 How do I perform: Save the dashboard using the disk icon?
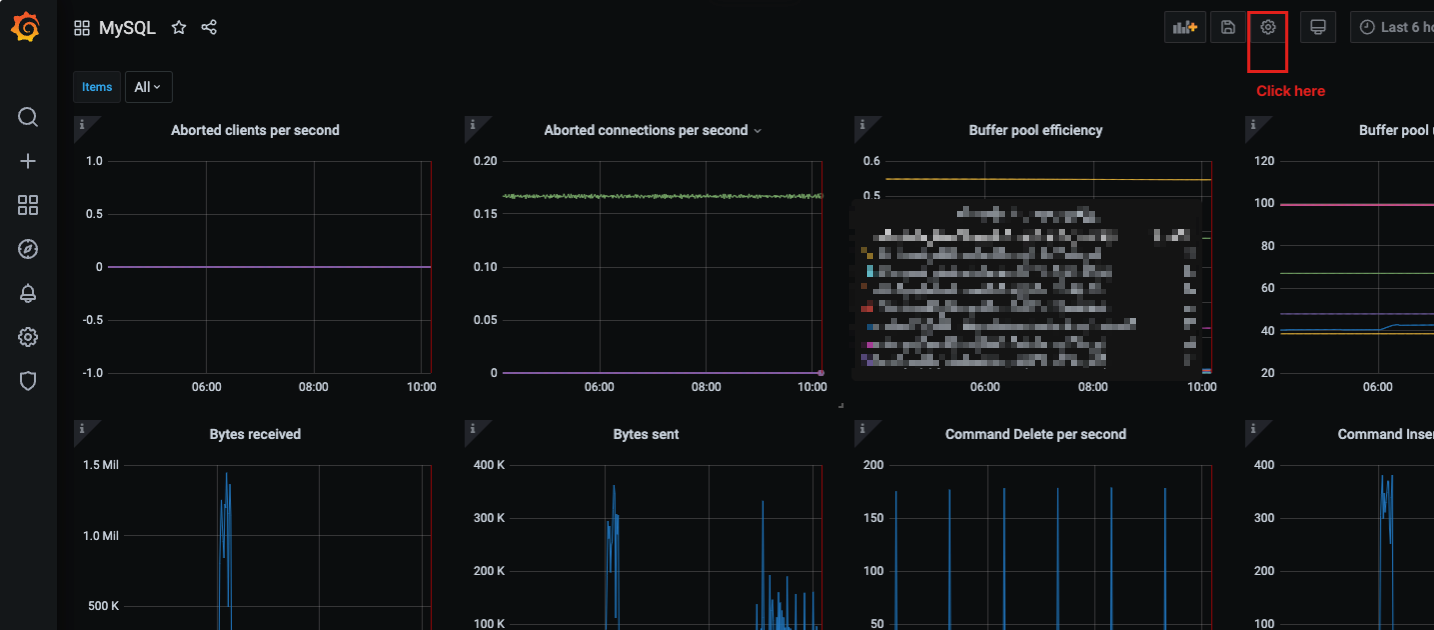(x=1228, y=28)
